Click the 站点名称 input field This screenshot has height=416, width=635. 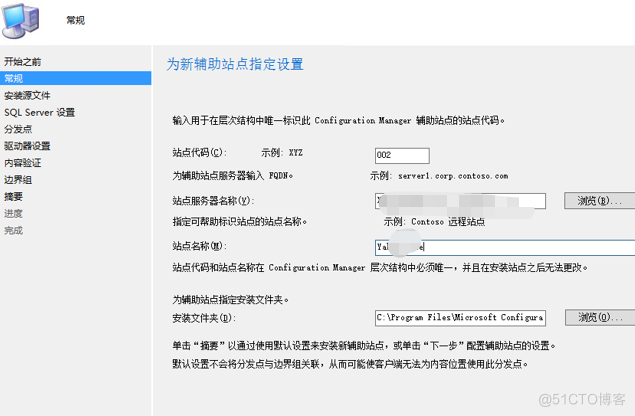[x=505, y=247]
